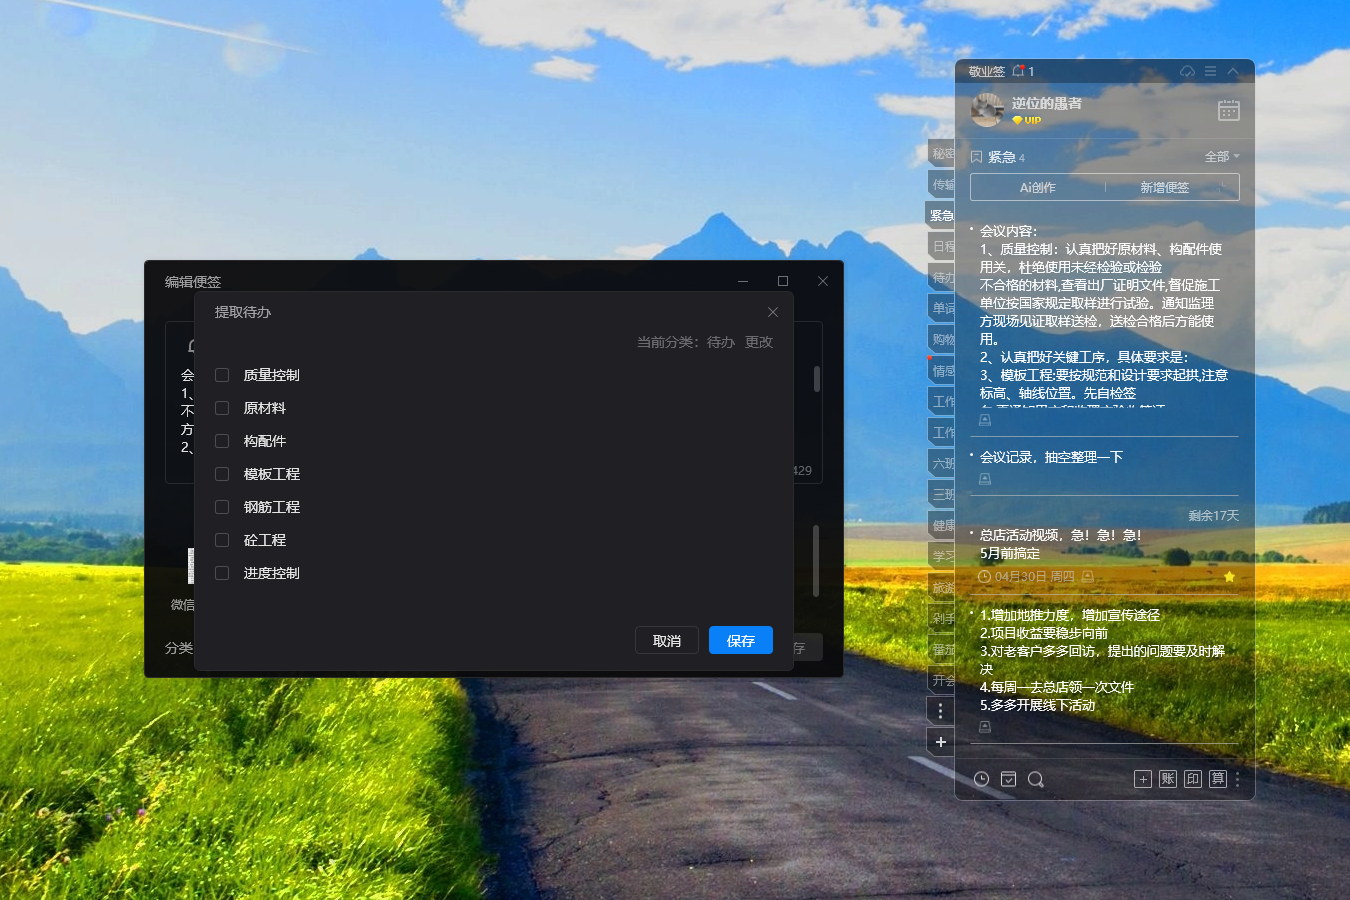Screen dimensions: 1350x900
Task: Open the search magnifier icon
Action: pyautogui.click(x=1035, y=779)
